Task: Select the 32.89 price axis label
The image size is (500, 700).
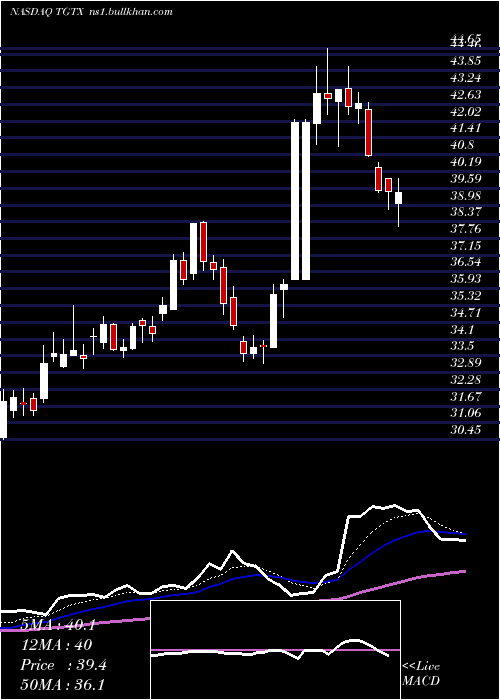Action: coord(464,363)
